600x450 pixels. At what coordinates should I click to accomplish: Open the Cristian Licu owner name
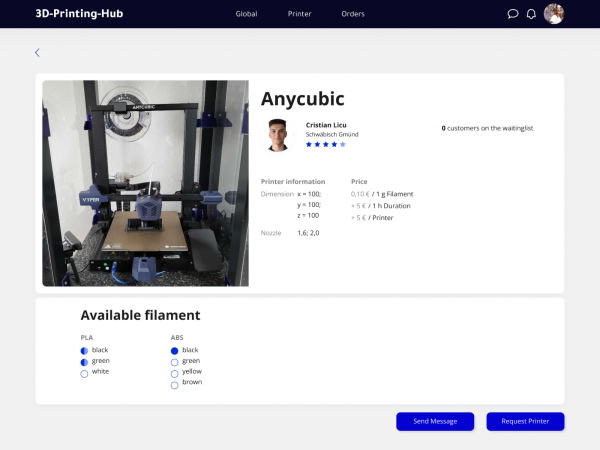pos(326,125)
